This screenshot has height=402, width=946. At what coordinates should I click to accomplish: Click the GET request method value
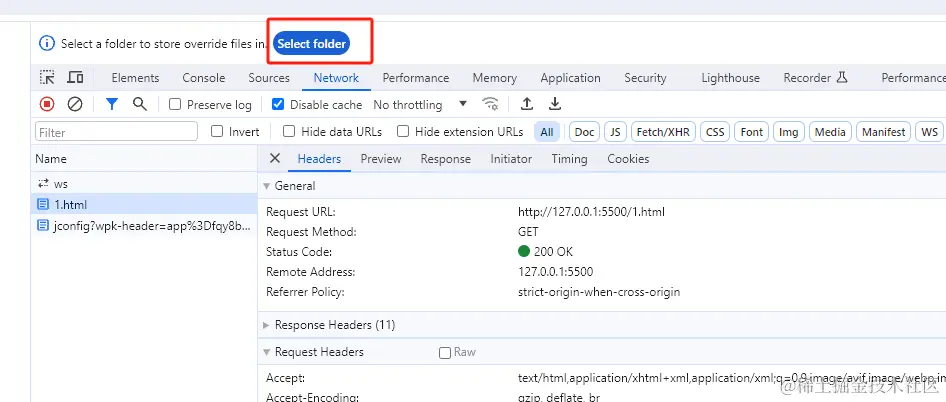528,232
